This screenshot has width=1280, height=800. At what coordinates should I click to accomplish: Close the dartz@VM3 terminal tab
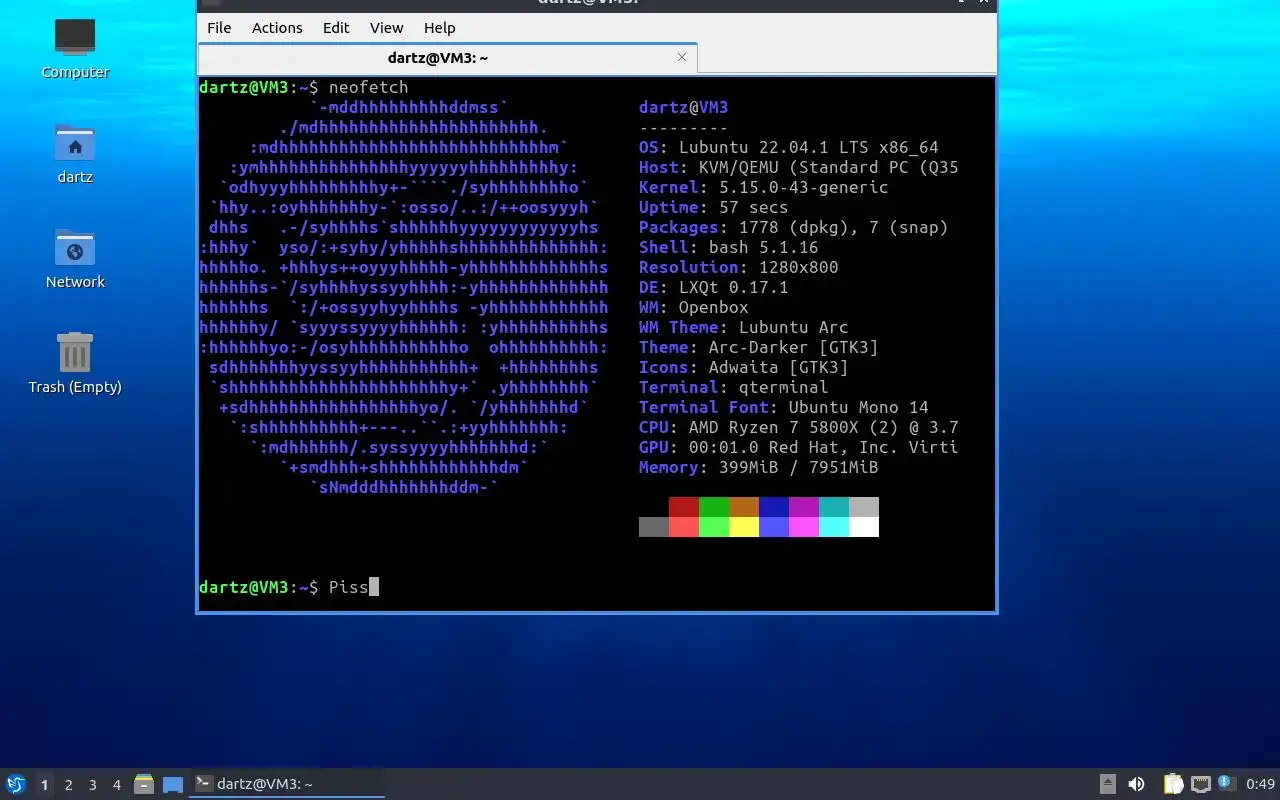click(x=682, y=57)
